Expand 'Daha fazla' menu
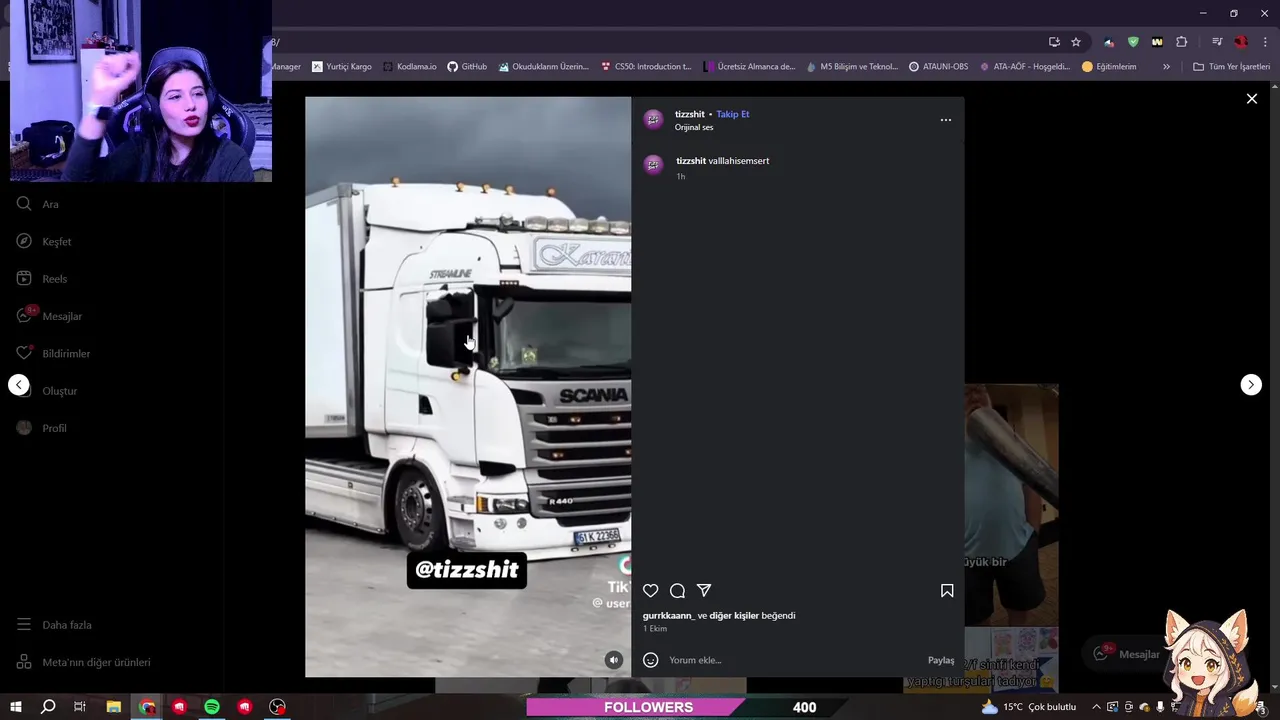Screen dimensions: 1280x720 pos(54,625)
